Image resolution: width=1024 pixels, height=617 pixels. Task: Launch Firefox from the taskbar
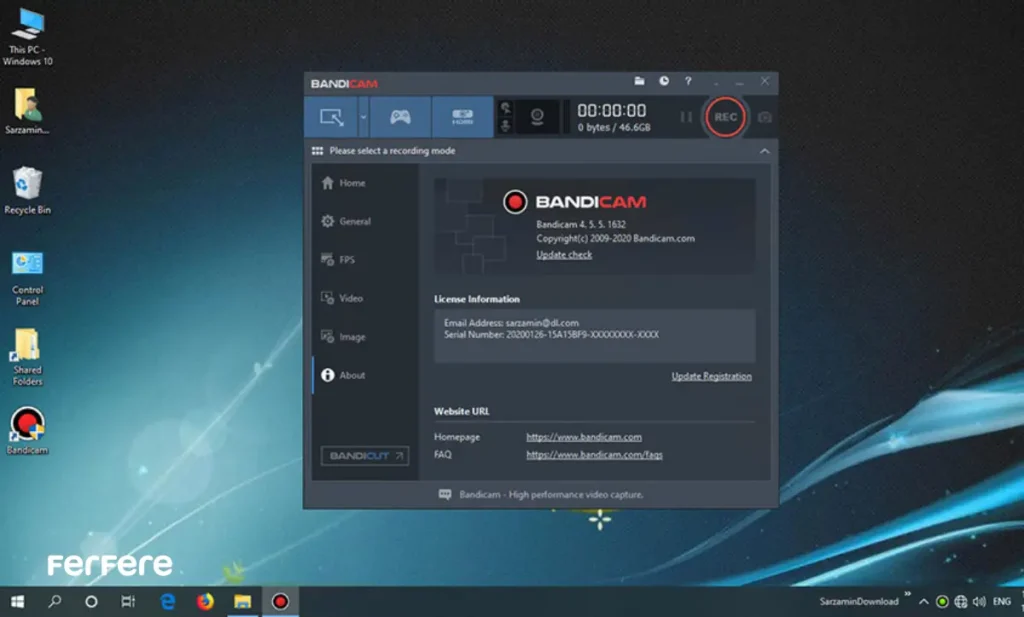pos(205,601)
